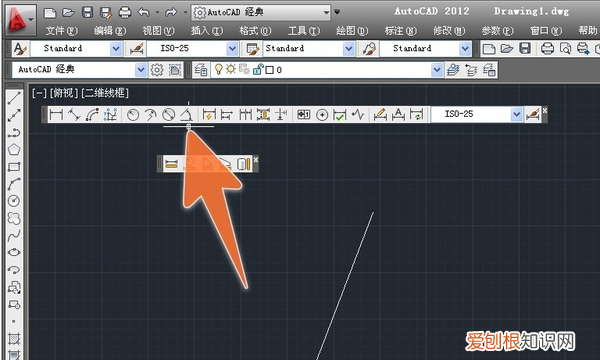Open the Multileader Style Standard dropdown
The height and width of the screenshot is (360, 600).
(465, 49)
